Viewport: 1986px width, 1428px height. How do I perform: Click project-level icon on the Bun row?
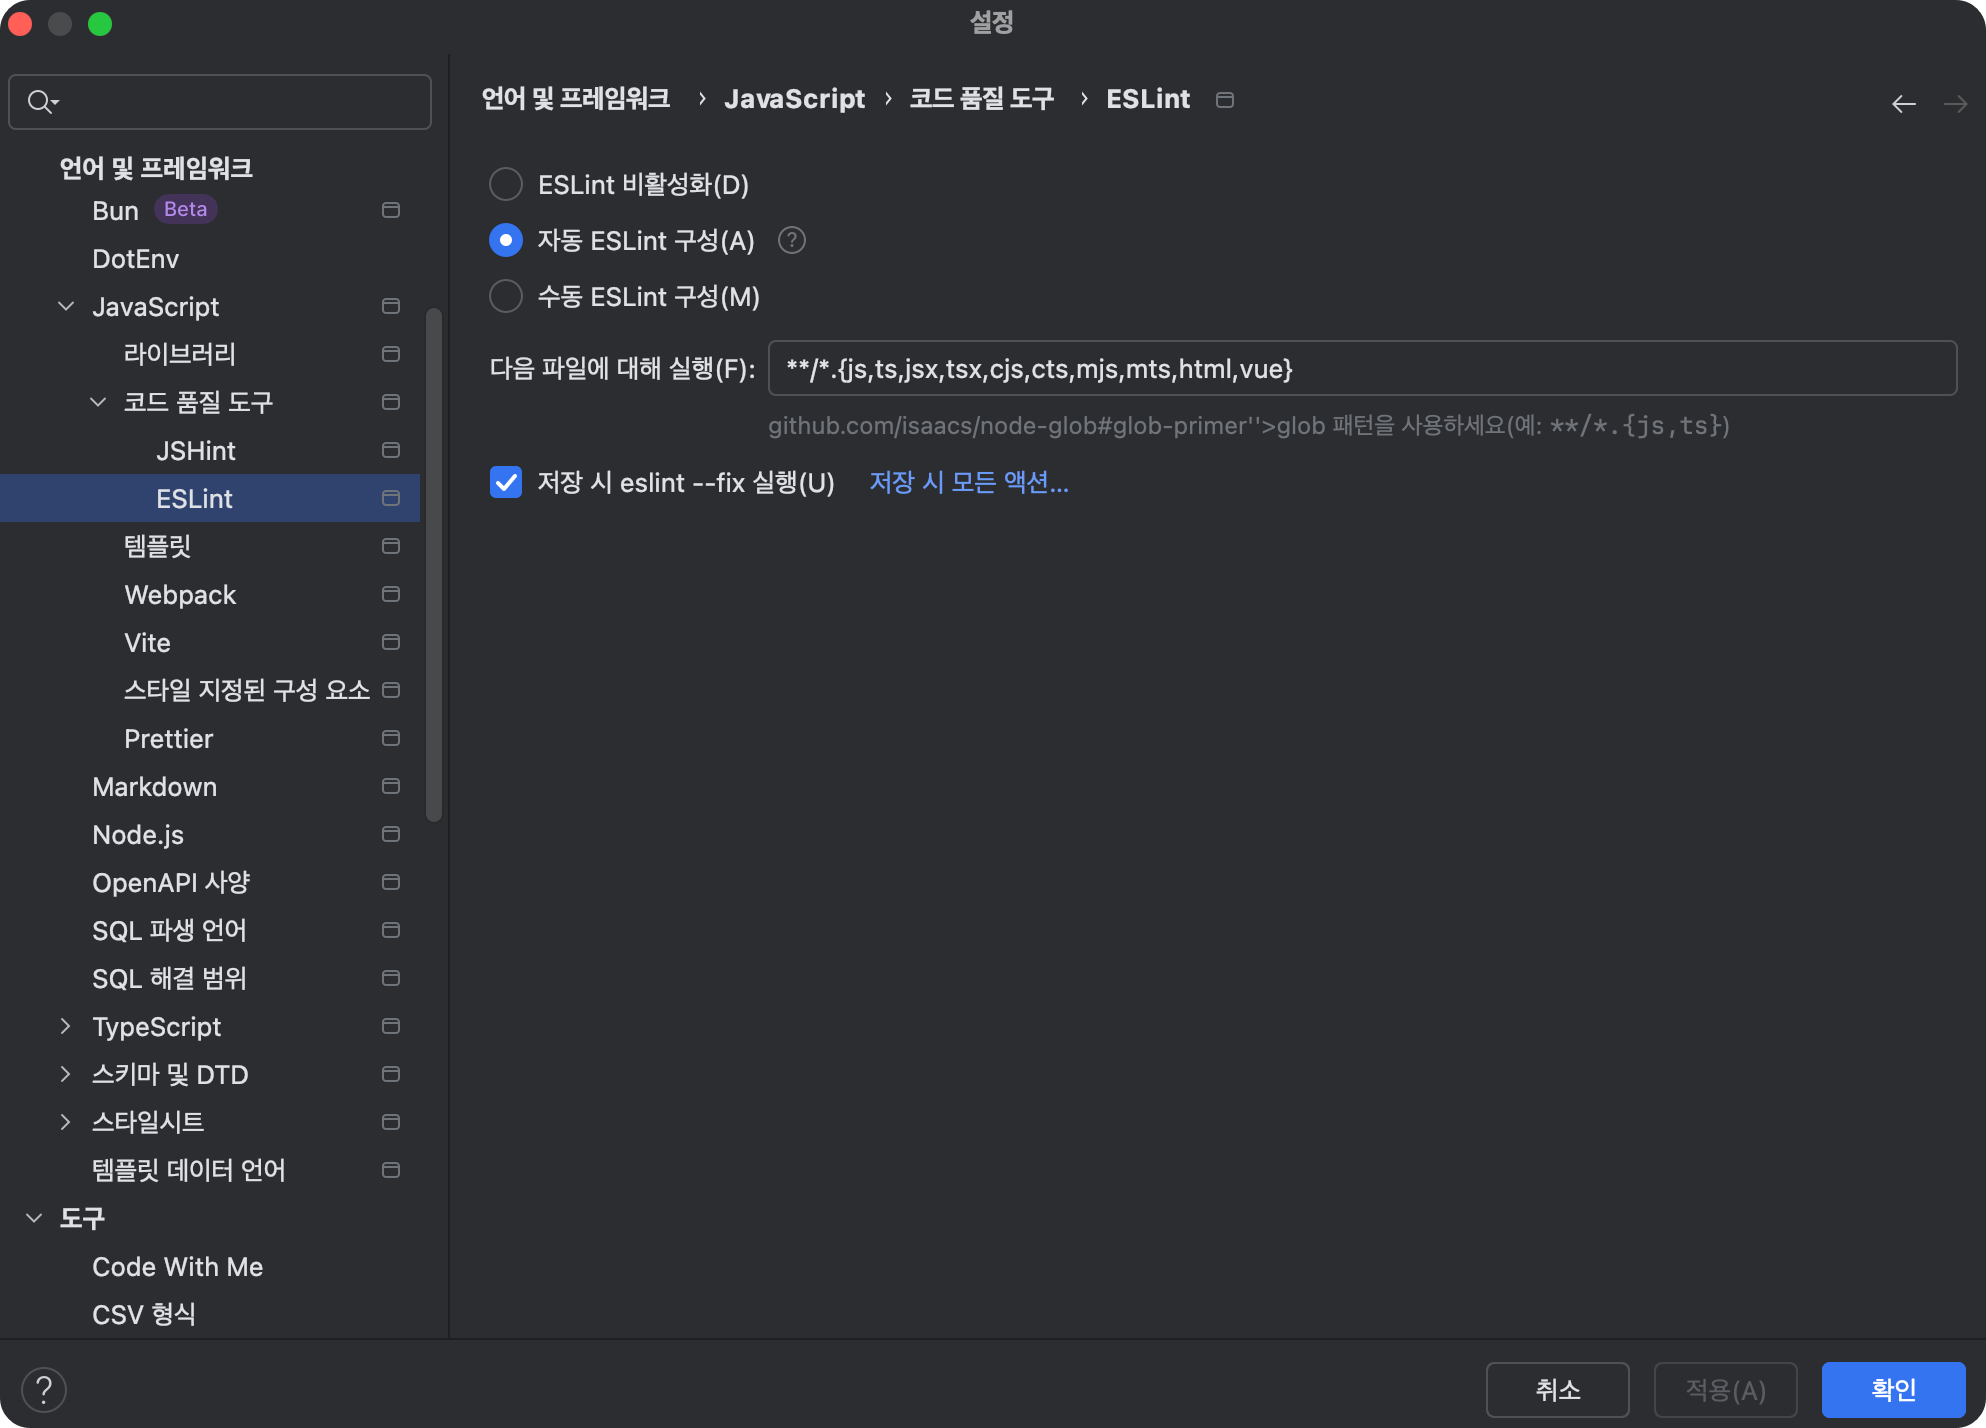tap(391, 210)
